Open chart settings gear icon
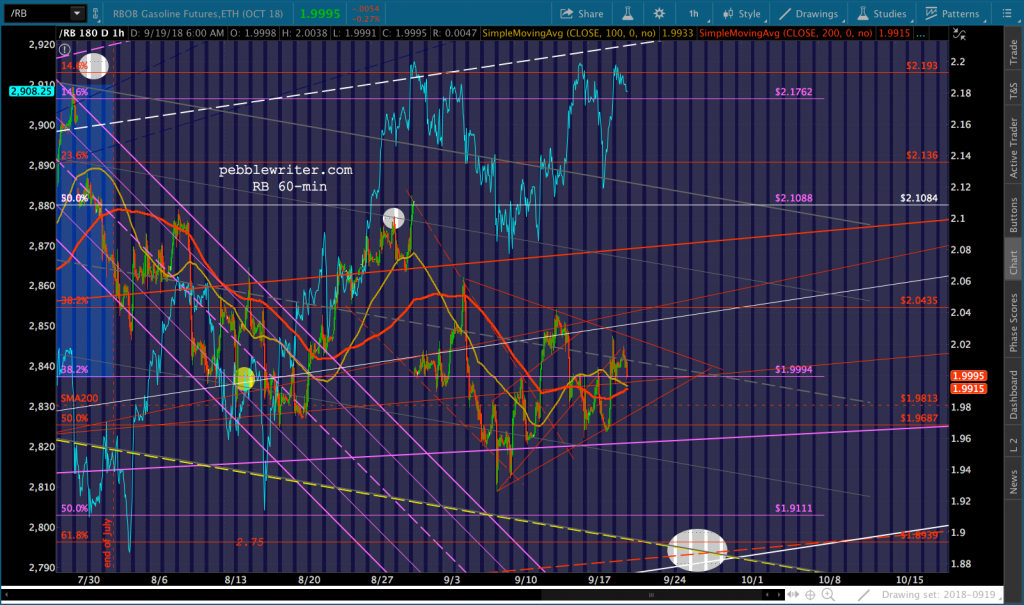This screenshot has width=1024, height=605. (659, 14)
